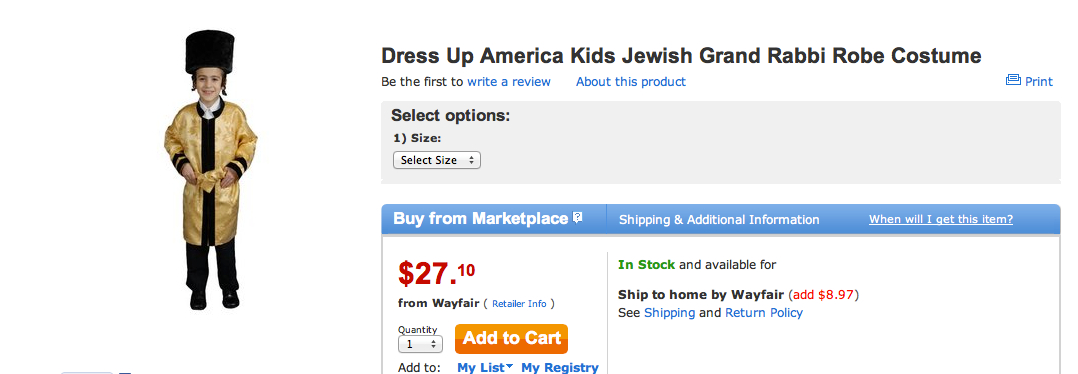Open the Select Size dropdown

click(437, 160)
